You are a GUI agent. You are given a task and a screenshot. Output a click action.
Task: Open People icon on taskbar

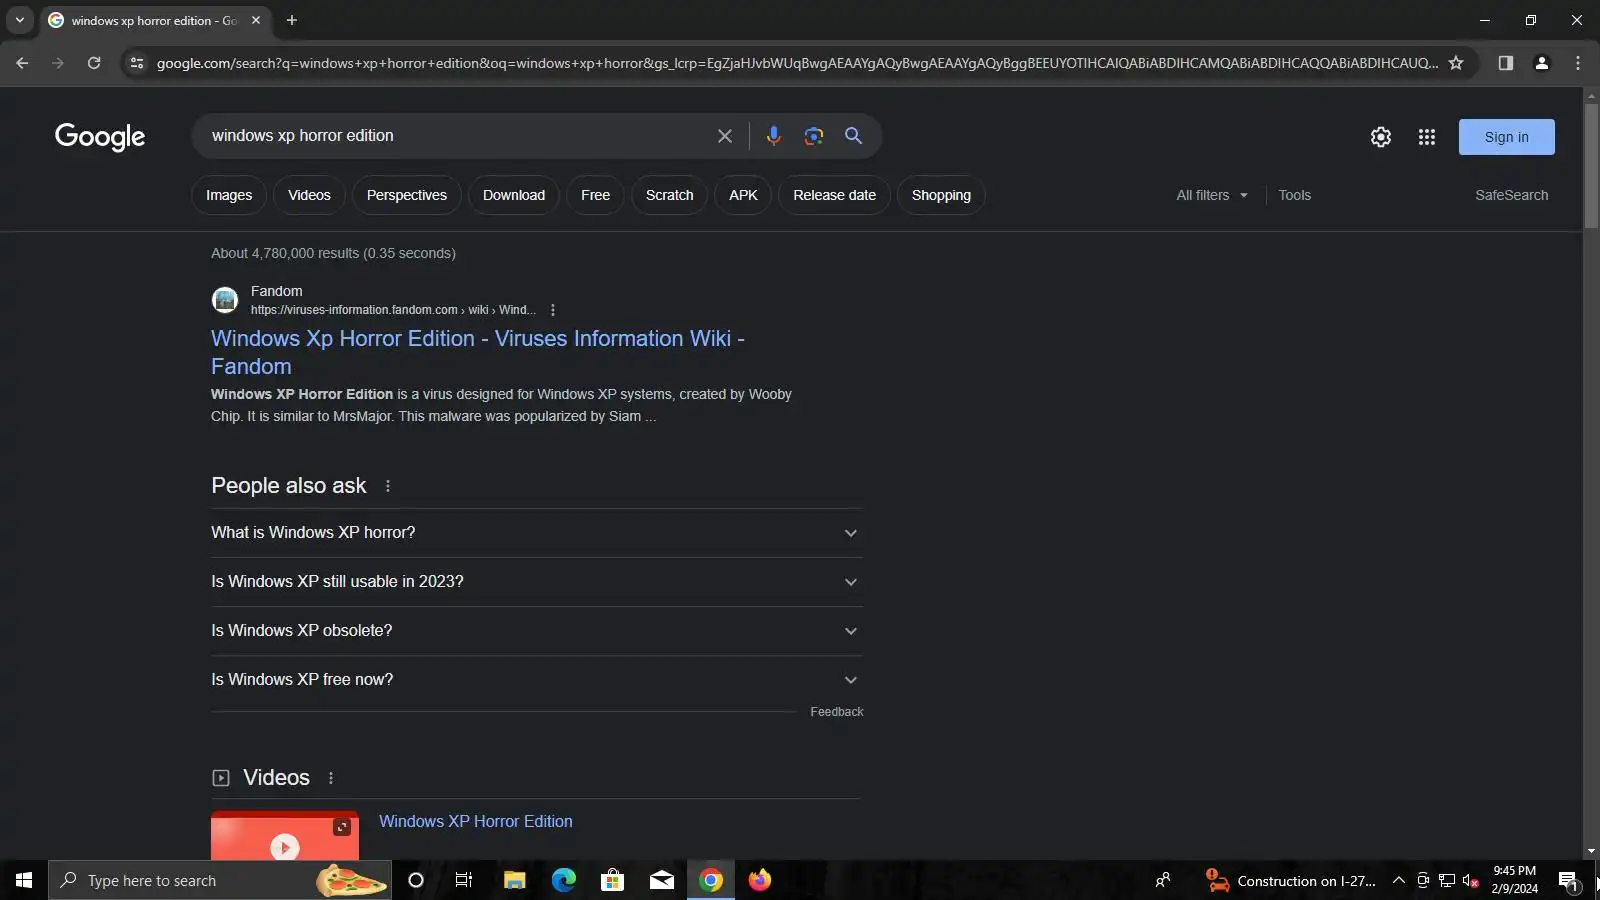pyautogui.click(x=1163, y=880)
